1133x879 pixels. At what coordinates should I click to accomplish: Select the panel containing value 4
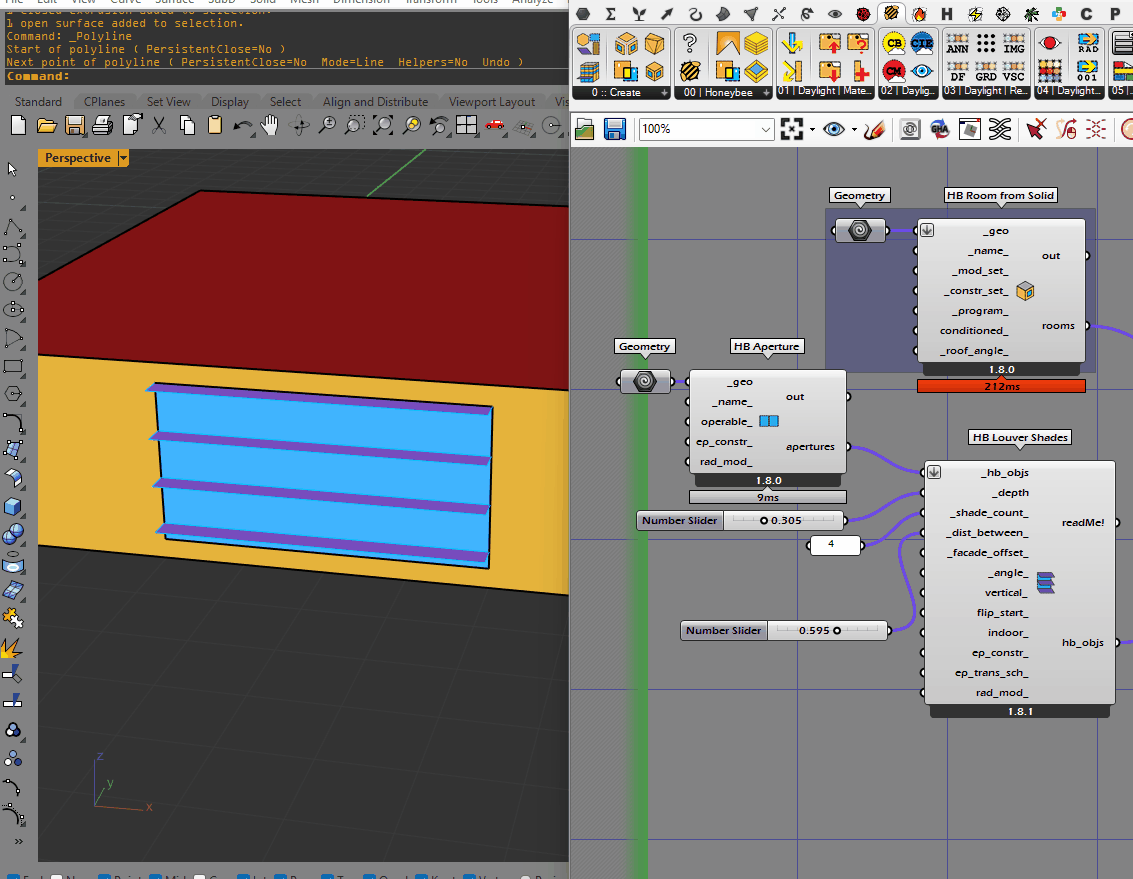tap(835, 544)
